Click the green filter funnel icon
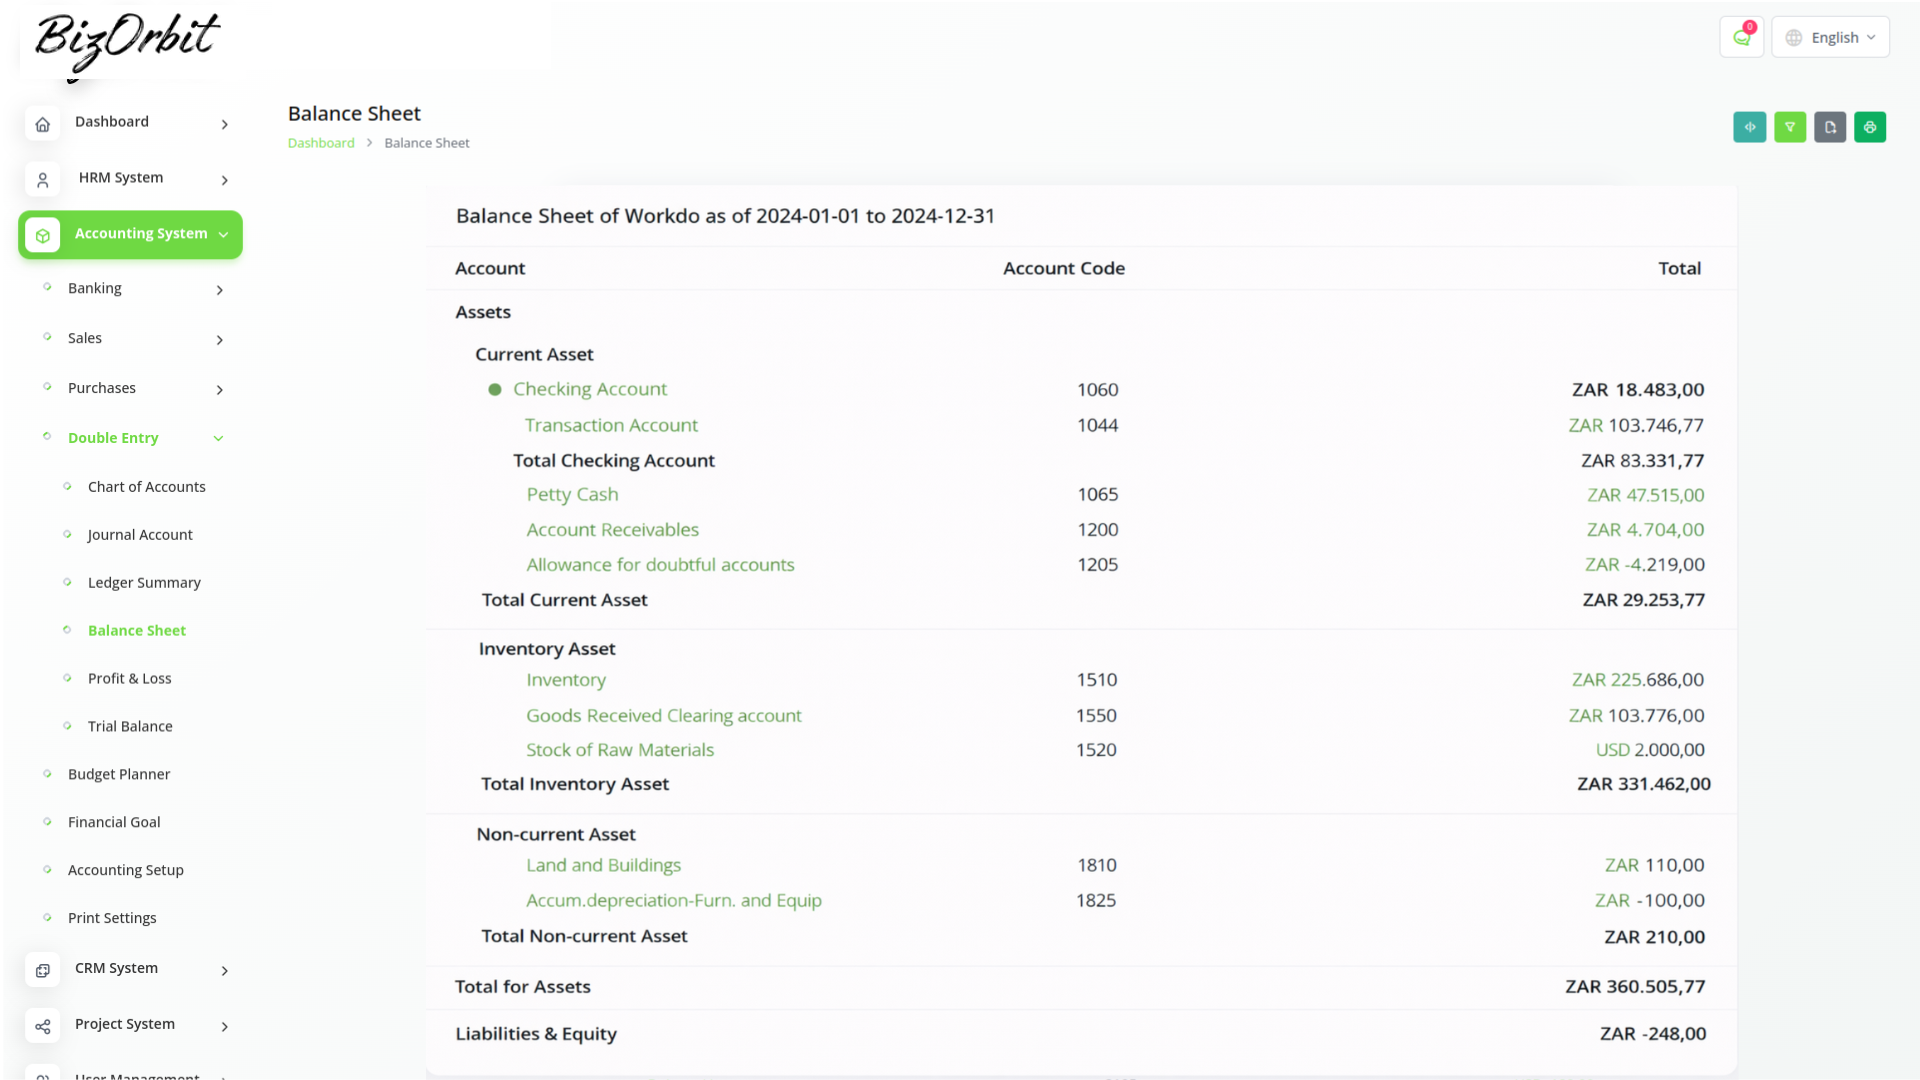Screen dimensions: 1920x1080 (1790, 127)
